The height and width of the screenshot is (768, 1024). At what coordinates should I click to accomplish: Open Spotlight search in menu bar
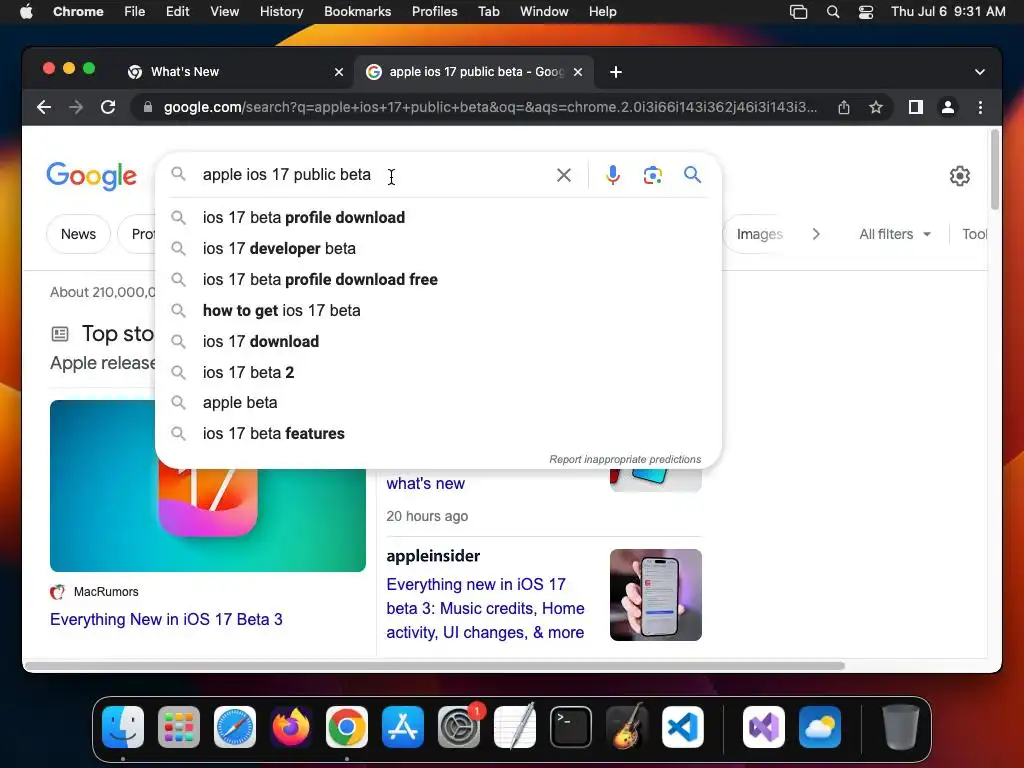pyautogui.click(x=833, y=12)
